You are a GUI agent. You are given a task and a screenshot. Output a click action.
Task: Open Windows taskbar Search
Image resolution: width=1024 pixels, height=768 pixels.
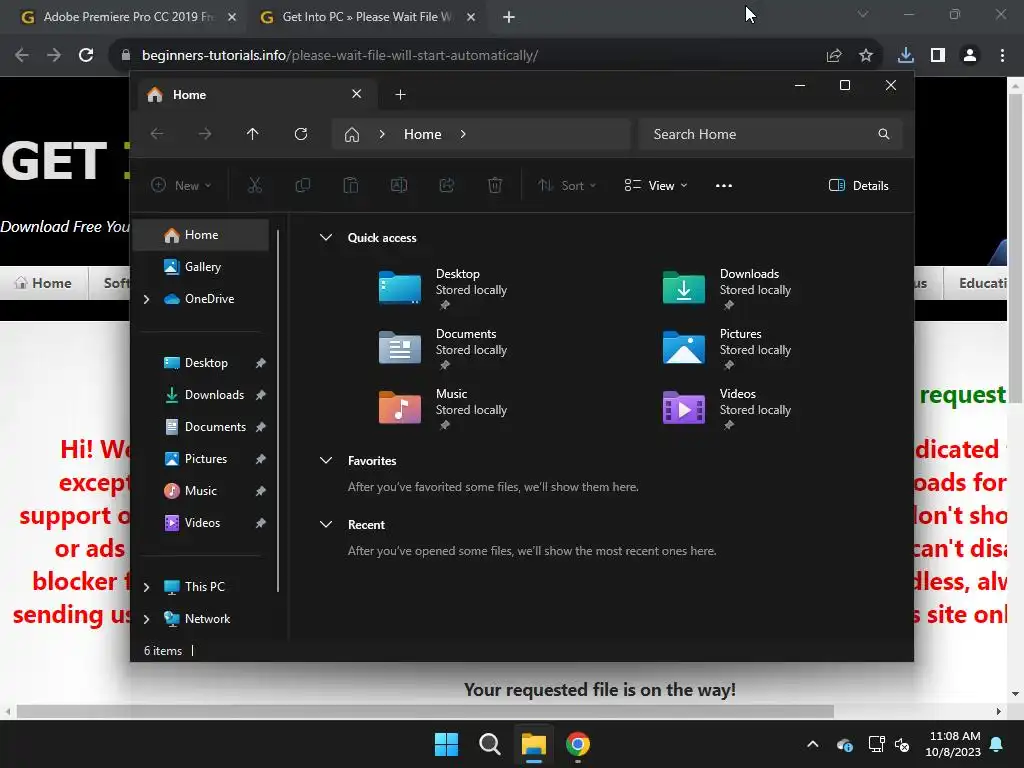pos(490,744)
